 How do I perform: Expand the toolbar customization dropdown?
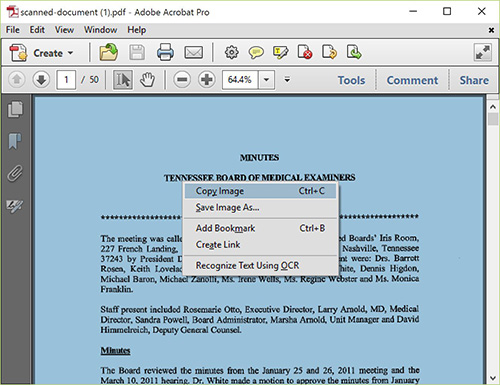point(287,80)
